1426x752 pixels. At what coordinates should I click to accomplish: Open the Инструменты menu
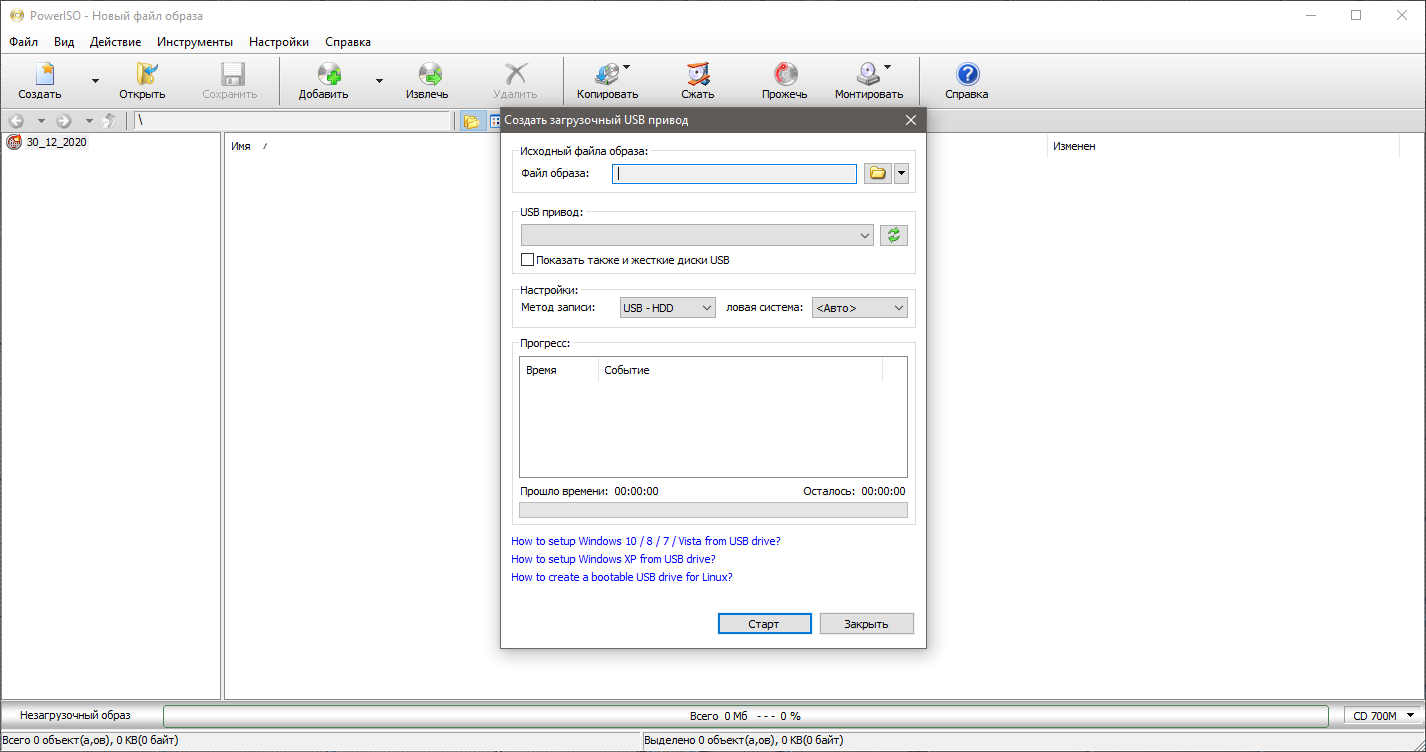[195, 42]
